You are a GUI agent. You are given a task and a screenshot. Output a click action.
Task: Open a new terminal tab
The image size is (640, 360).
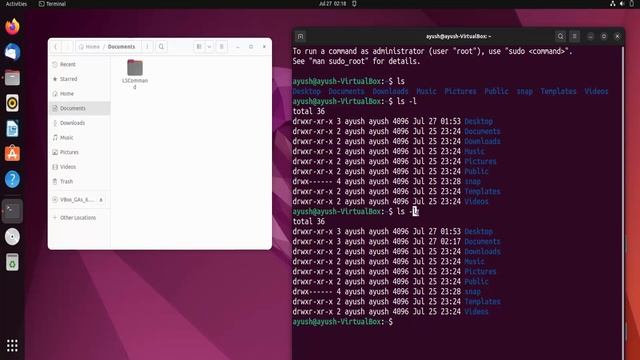point(300,36)
